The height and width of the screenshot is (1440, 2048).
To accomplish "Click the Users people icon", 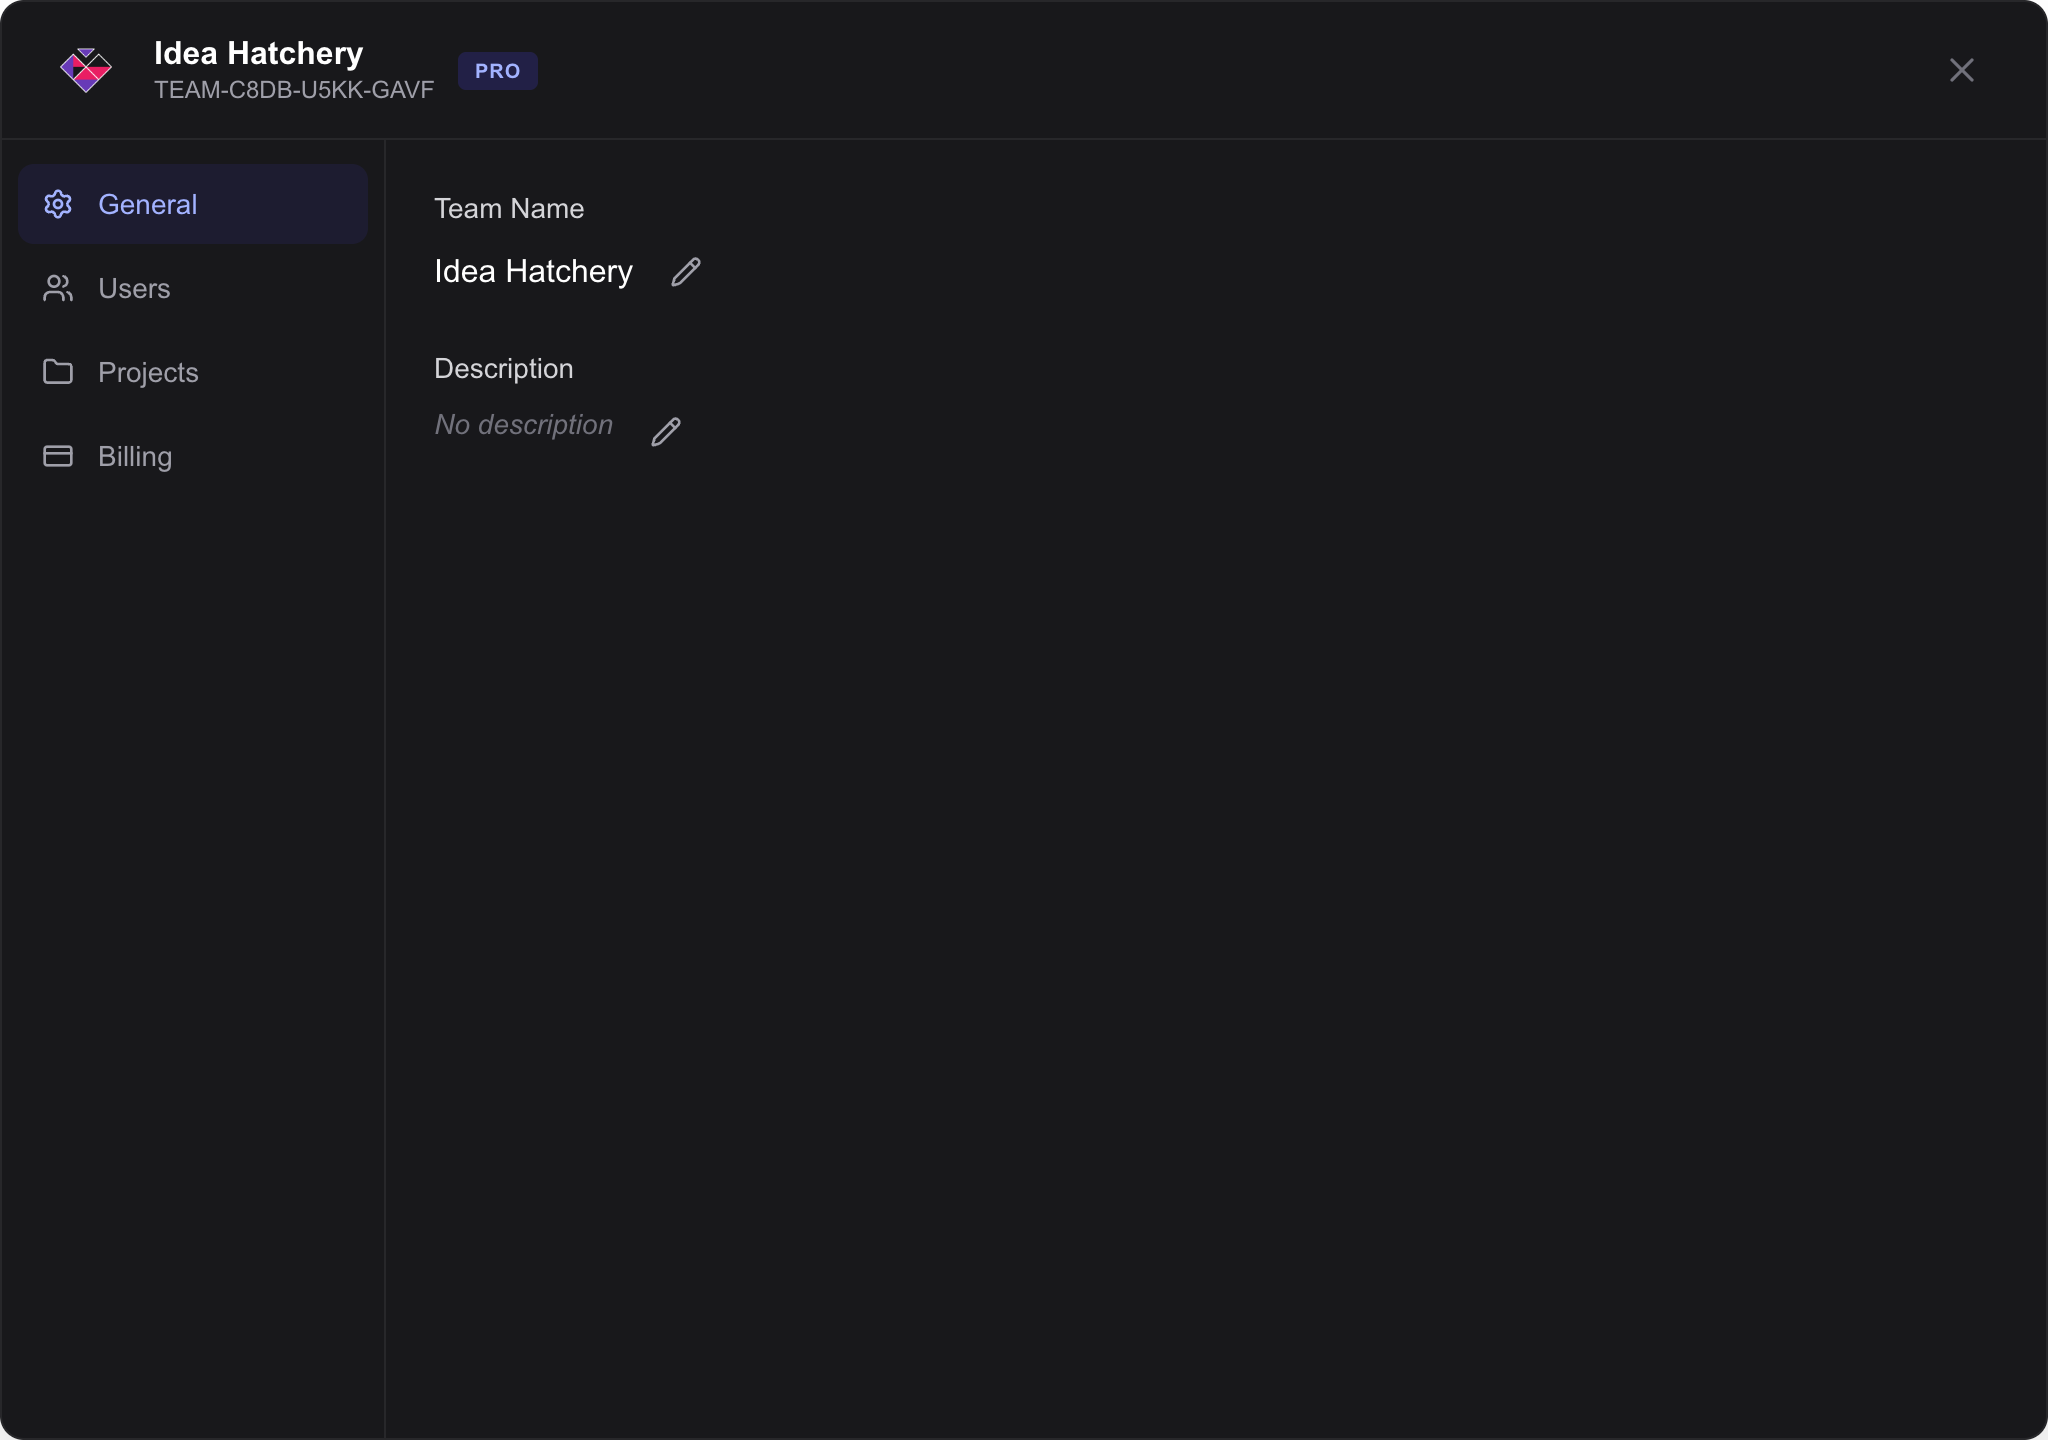I will click(58, 288).
